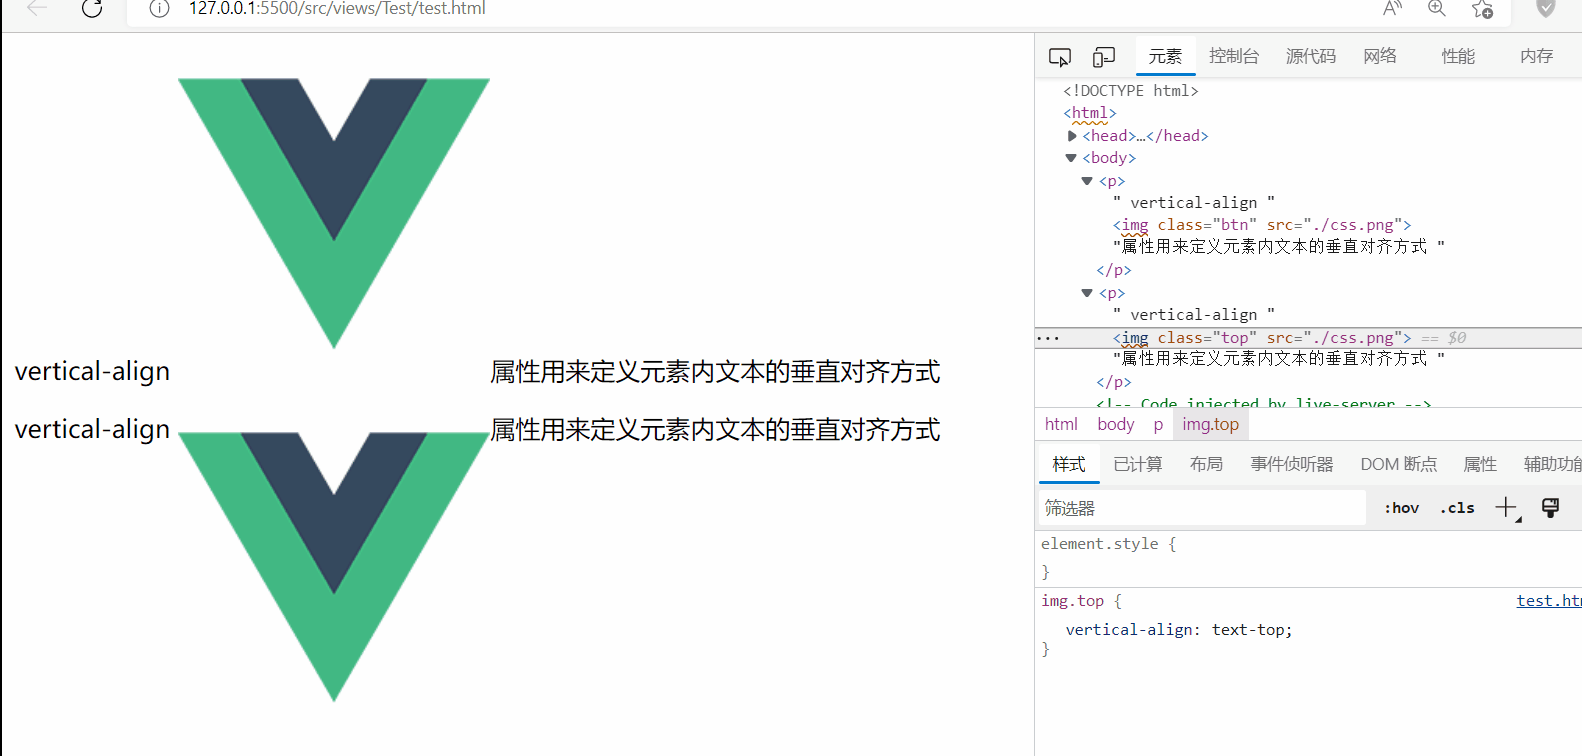The height and width of the screenshot is (756, 1582).
Task: Select the 已计算 pane tab
Action: (1138, 464)
